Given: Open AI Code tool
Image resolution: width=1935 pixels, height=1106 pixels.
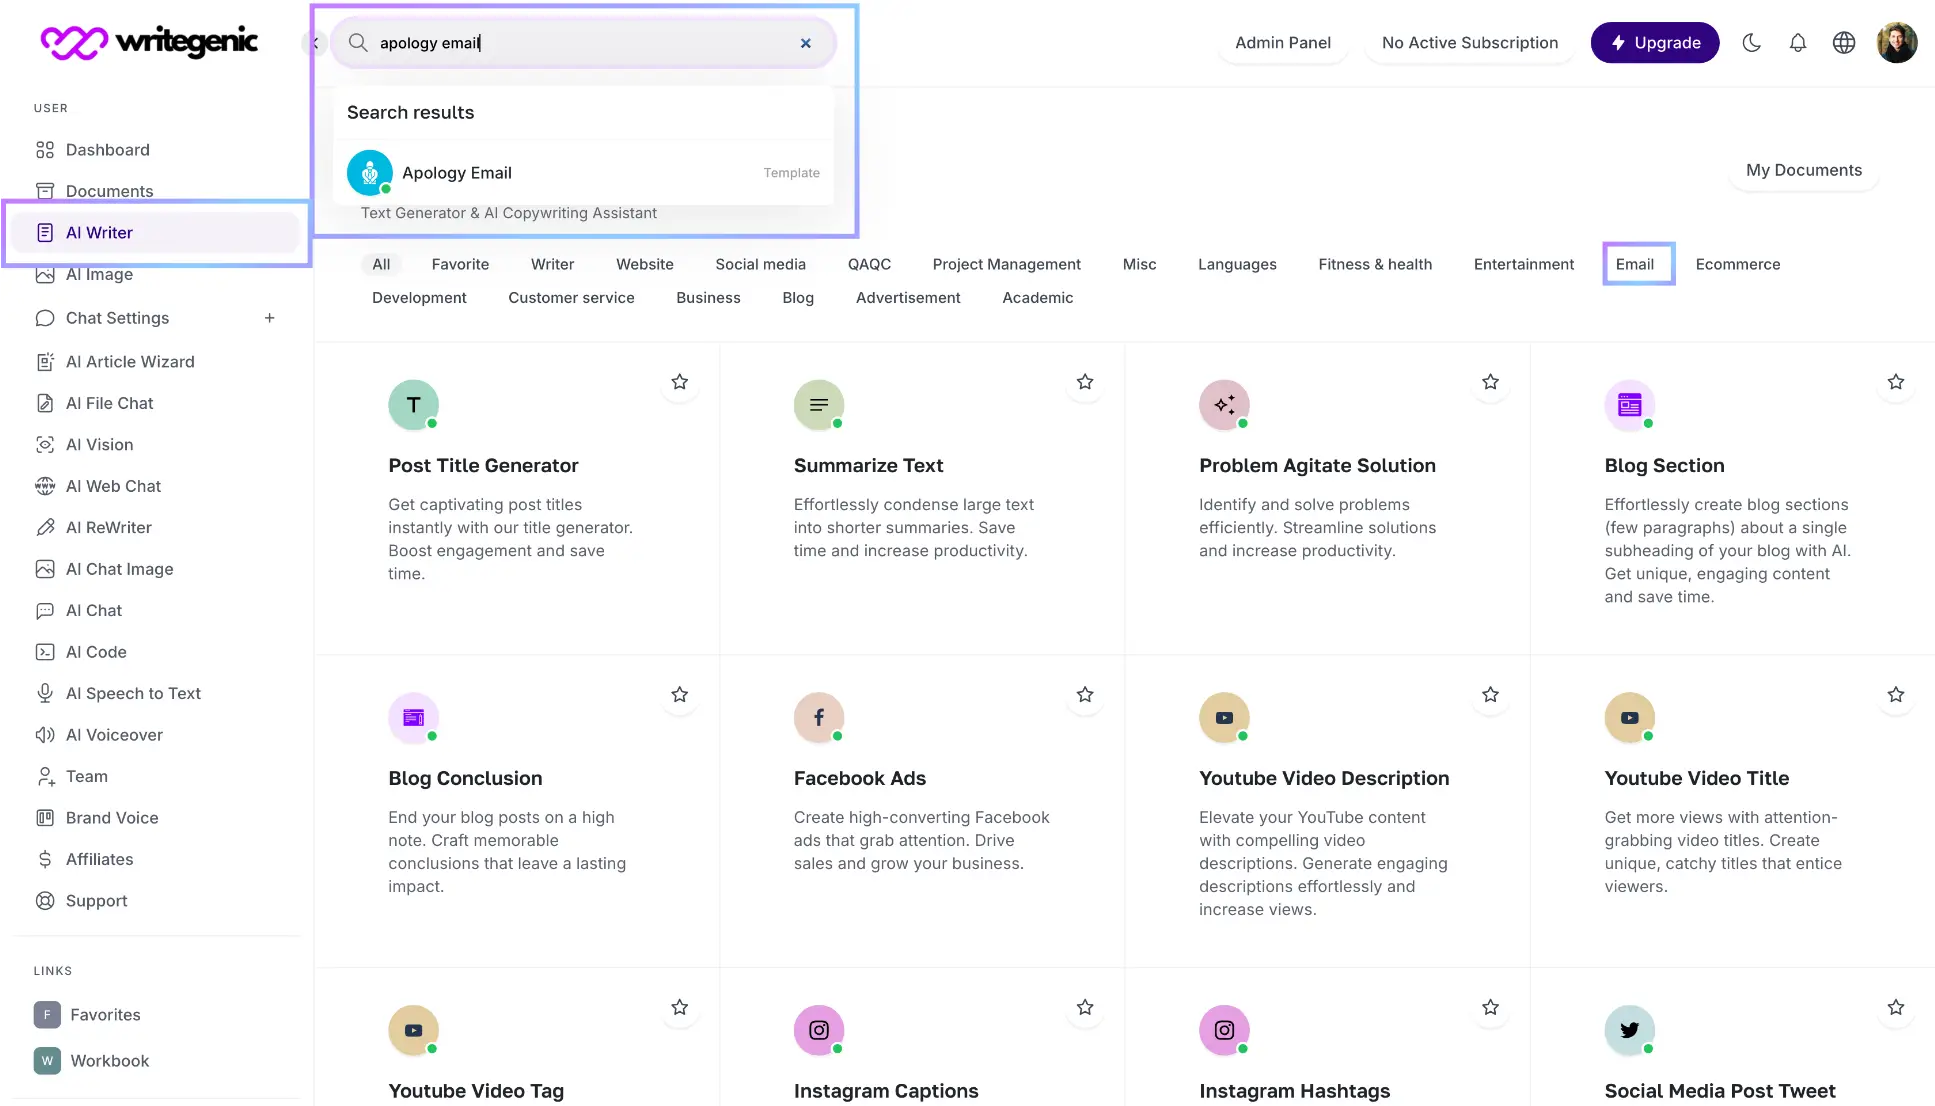Looking at the screenshot, I should pyautogui.click(x=96, y=651).
